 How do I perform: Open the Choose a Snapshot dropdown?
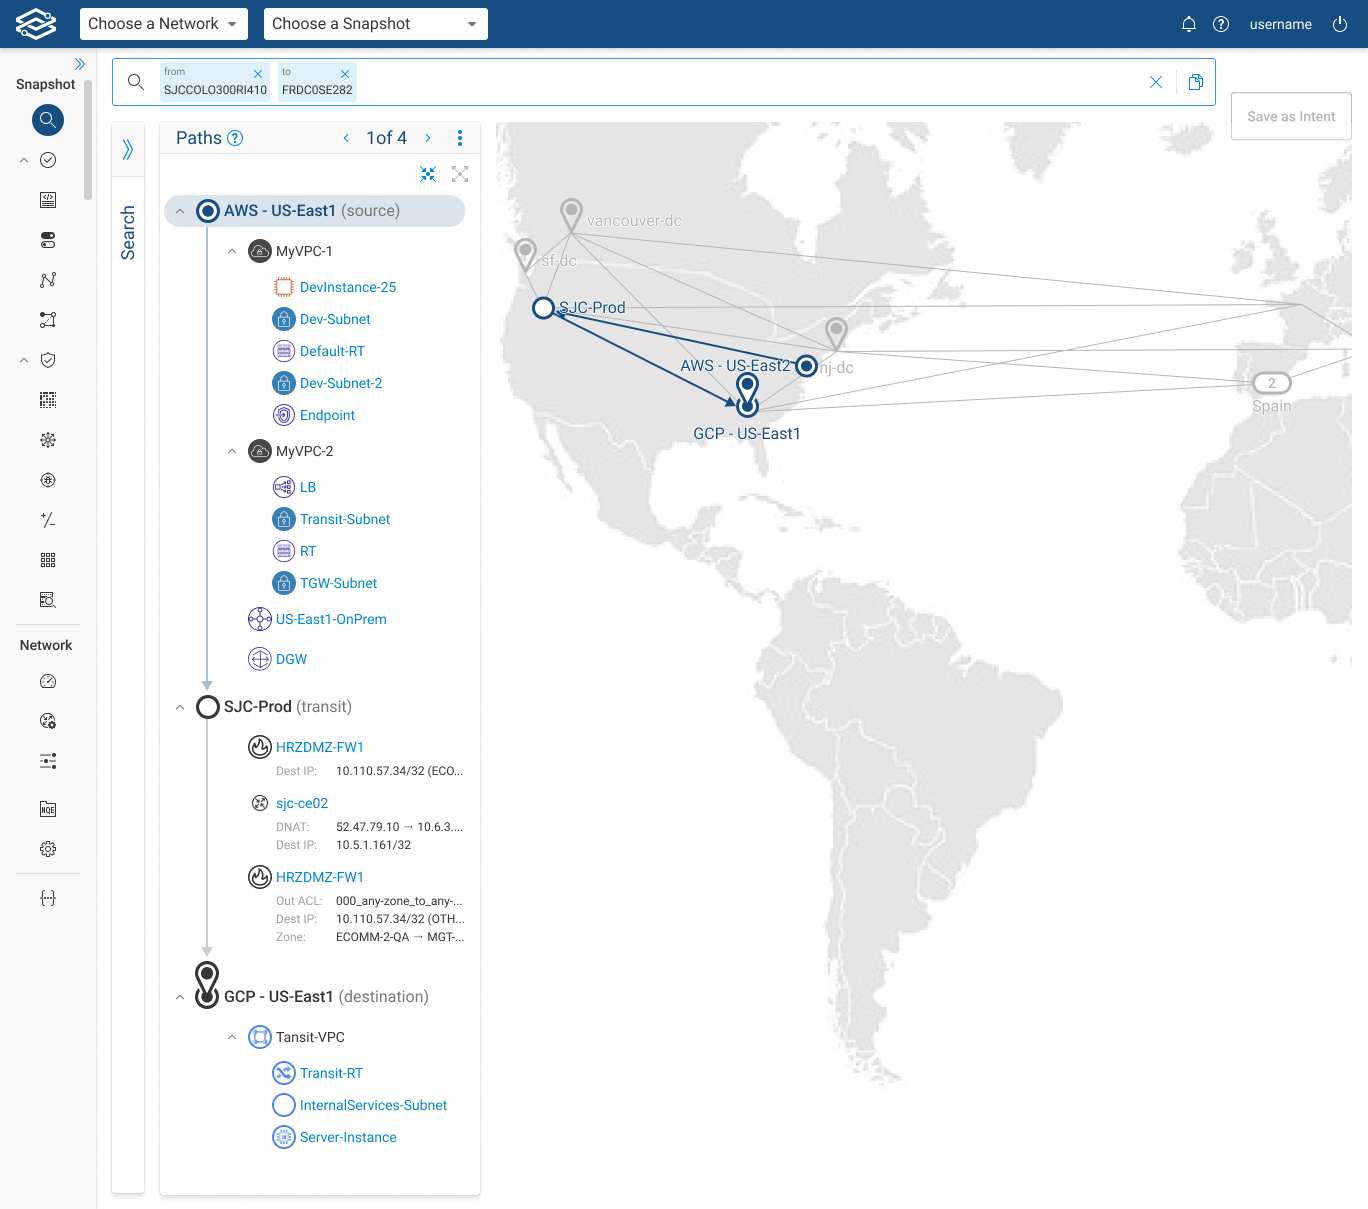[x=375, y=24]
